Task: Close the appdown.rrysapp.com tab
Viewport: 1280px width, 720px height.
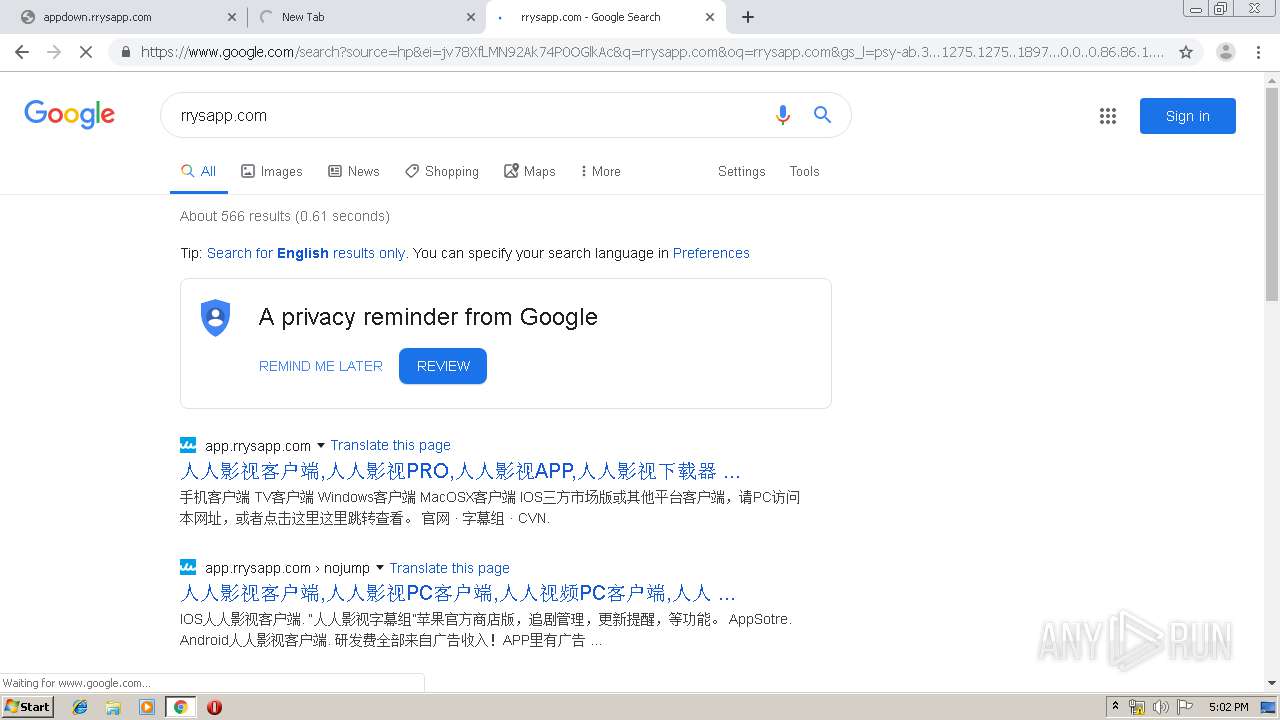Action: [x=231, y=17]
